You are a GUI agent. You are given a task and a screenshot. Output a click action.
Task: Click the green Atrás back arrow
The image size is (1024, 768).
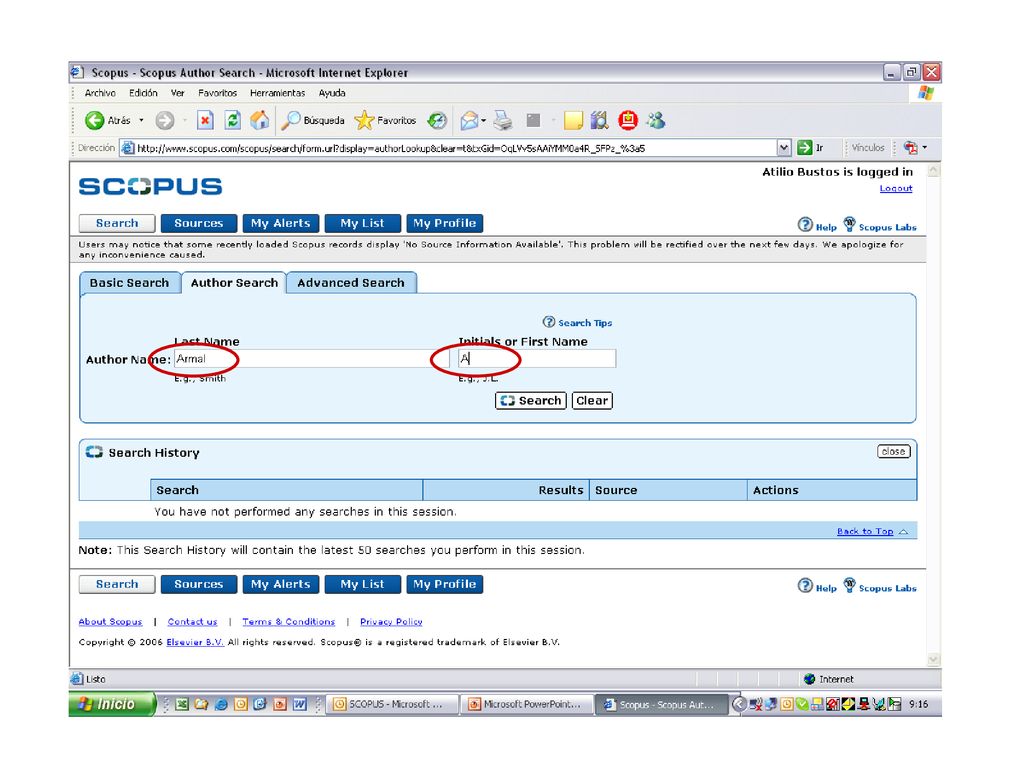tap(95, 120)
